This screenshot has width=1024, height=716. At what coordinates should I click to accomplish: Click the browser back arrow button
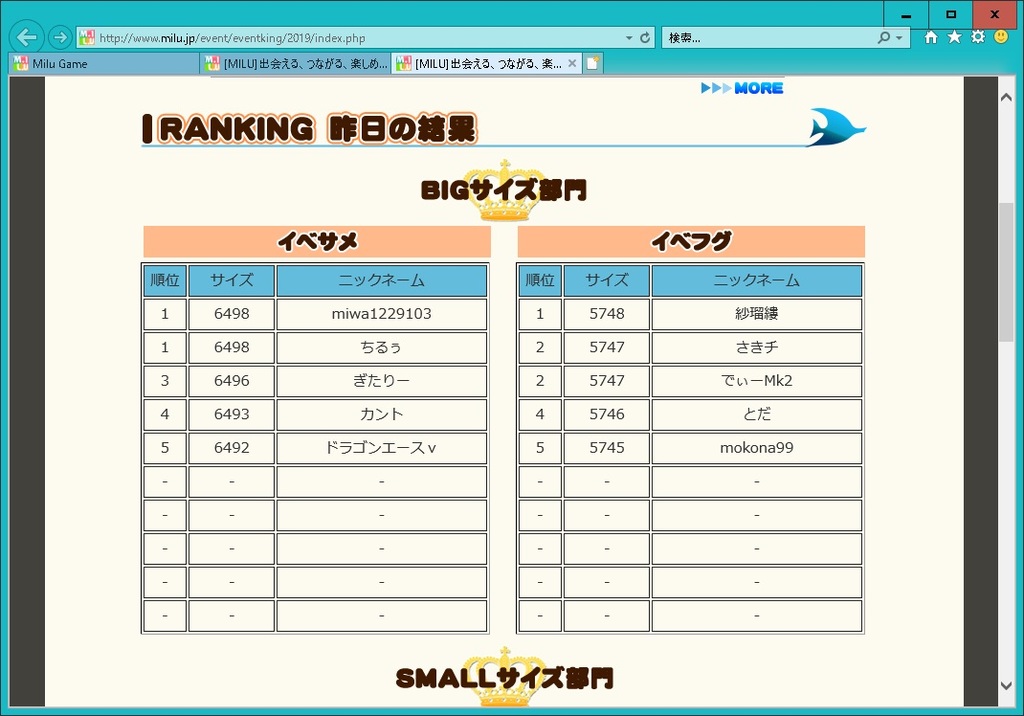[x=27, y=38]
